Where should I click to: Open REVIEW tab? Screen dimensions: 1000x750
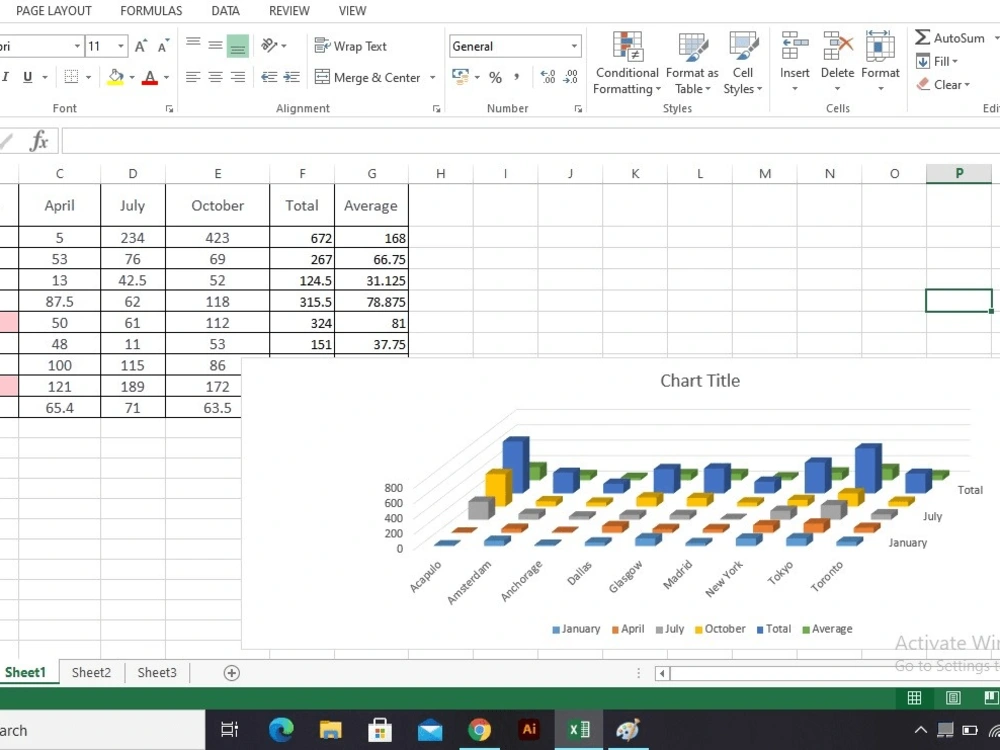289,11
